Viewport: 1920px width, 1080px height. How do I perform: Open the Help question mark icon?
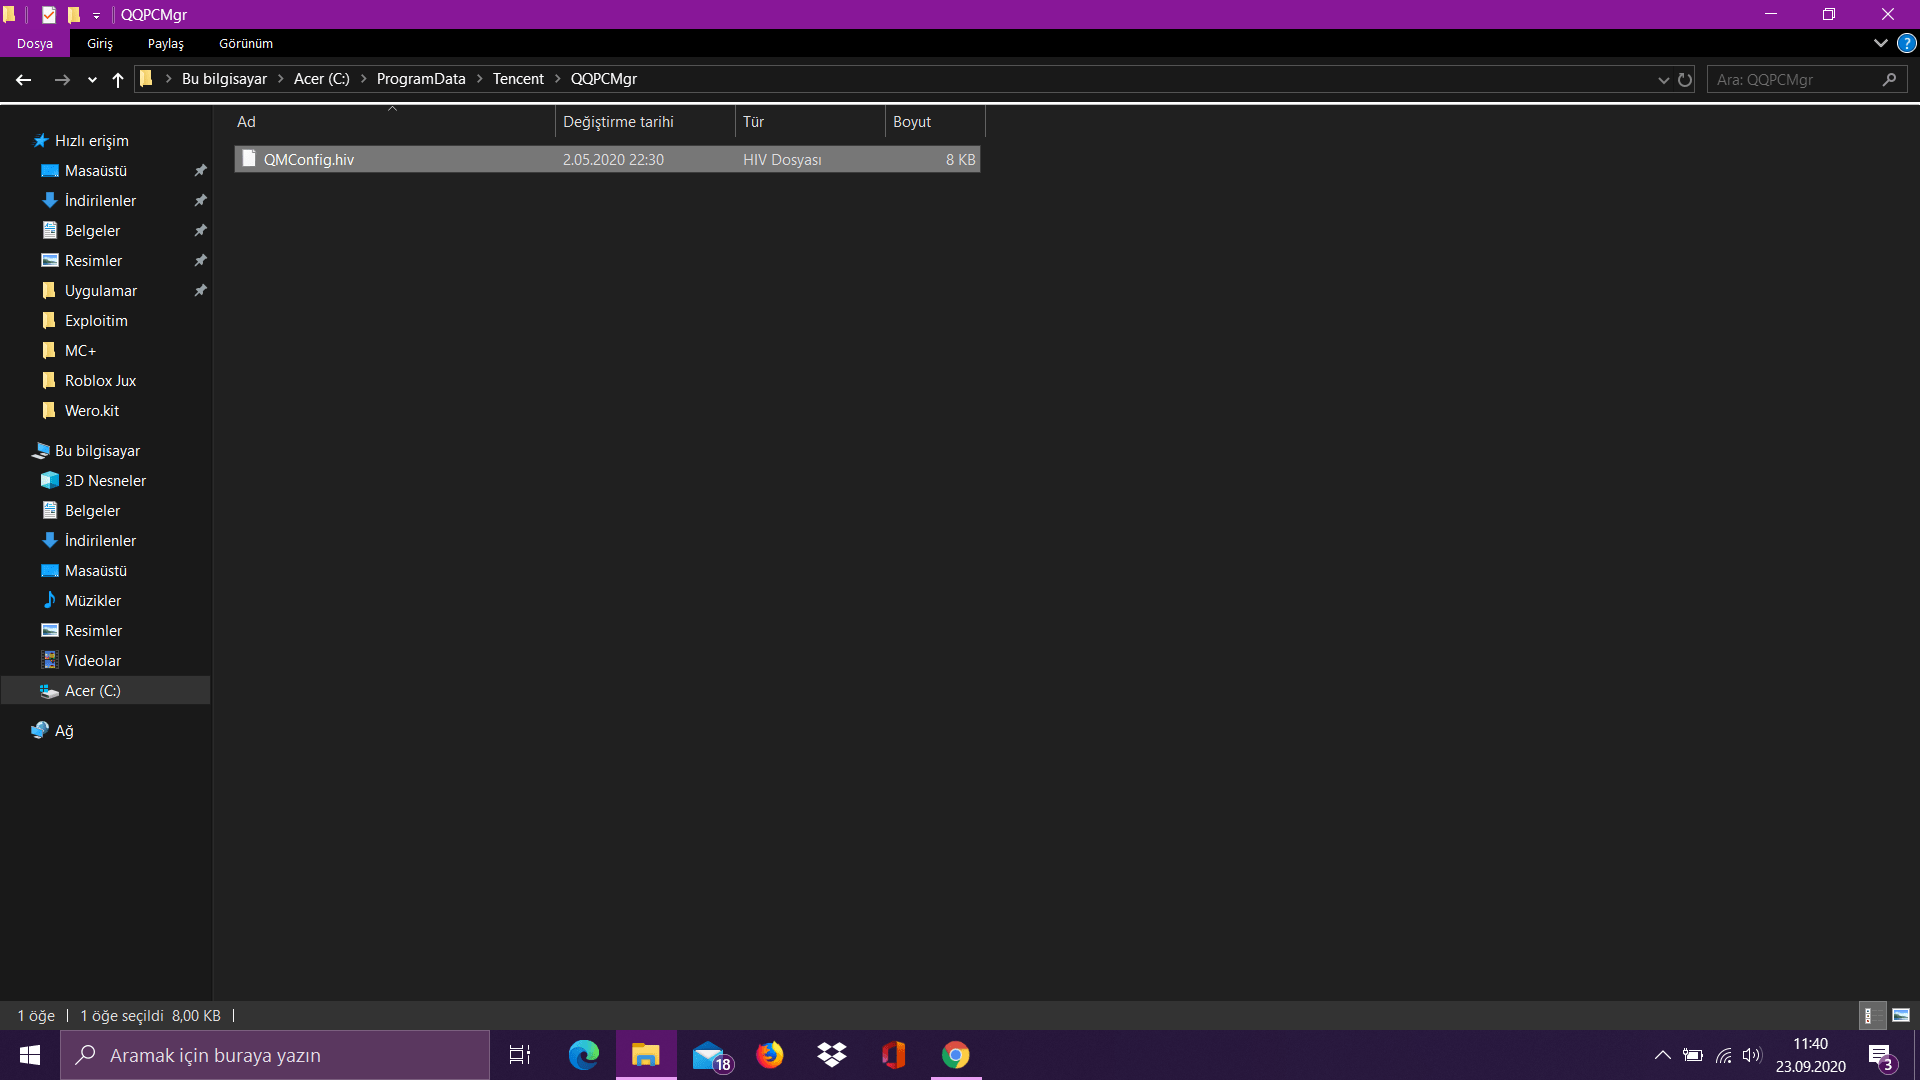pyautogui.click(x=1907, y=43)
